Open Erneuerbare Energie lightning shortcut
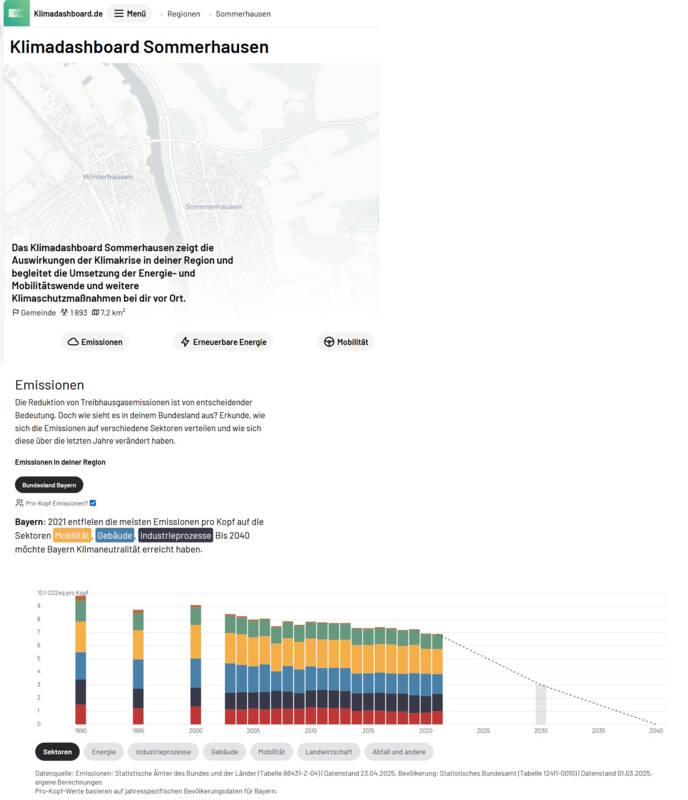The width and height of the screenshot is (688, 800). (x=223, y=342)
